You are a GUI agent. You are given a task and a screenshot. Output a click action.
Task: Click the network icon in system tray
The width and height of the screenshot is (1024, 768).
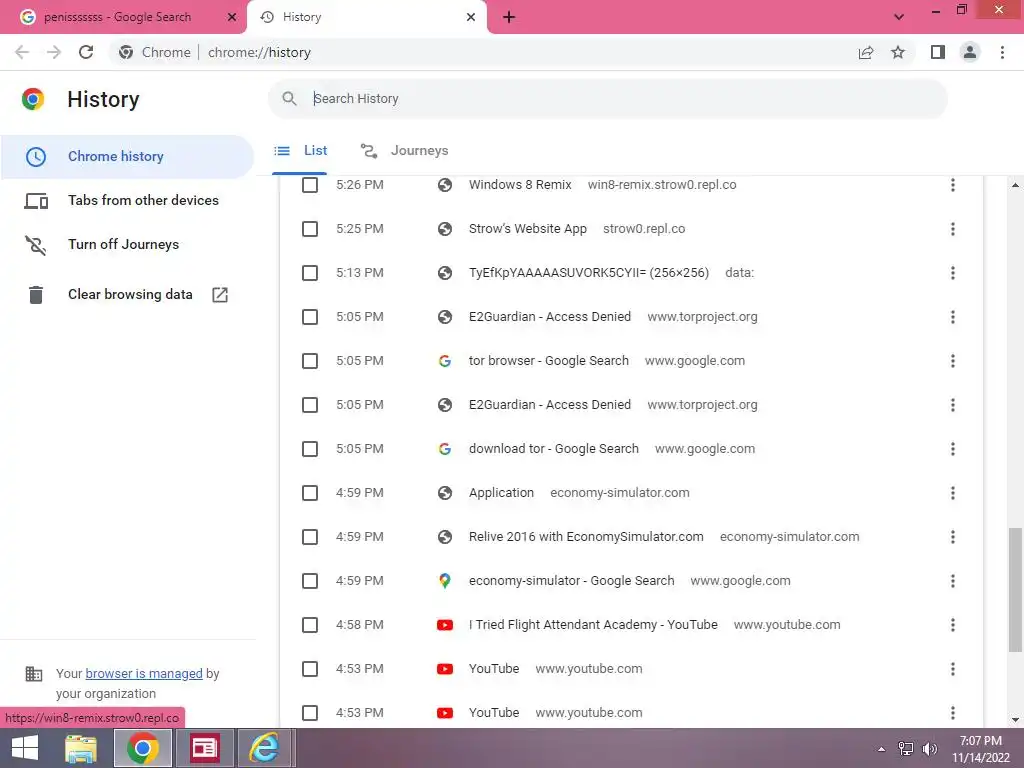point(906,748)
